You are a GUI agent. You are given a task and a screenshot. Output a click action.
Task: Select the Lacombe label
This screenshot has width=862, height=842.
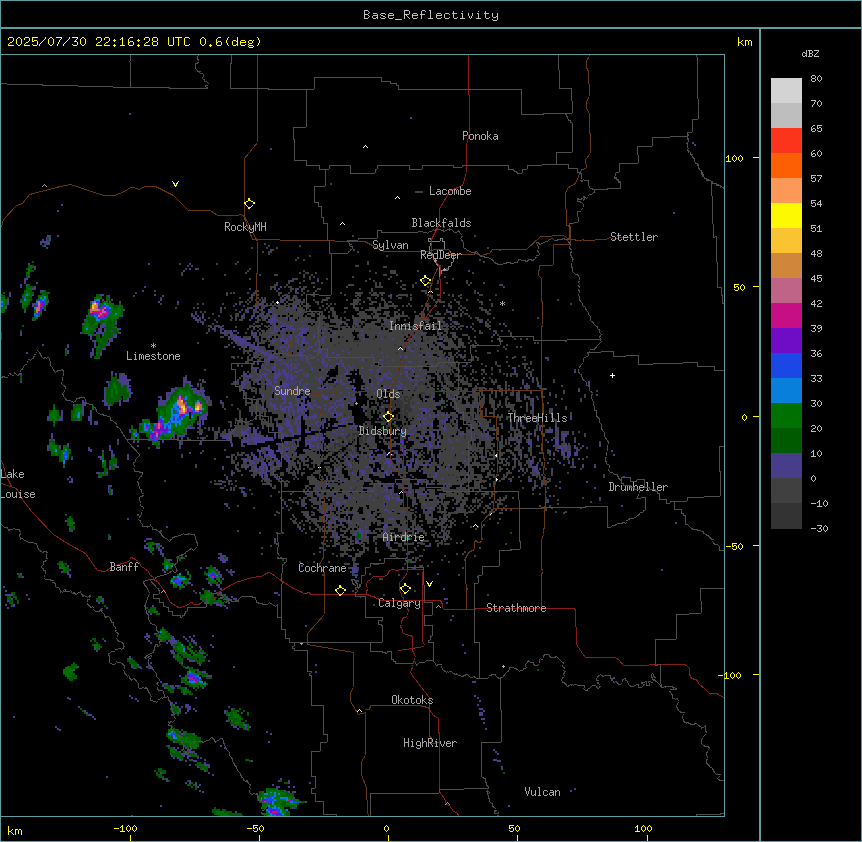(450, 191)
